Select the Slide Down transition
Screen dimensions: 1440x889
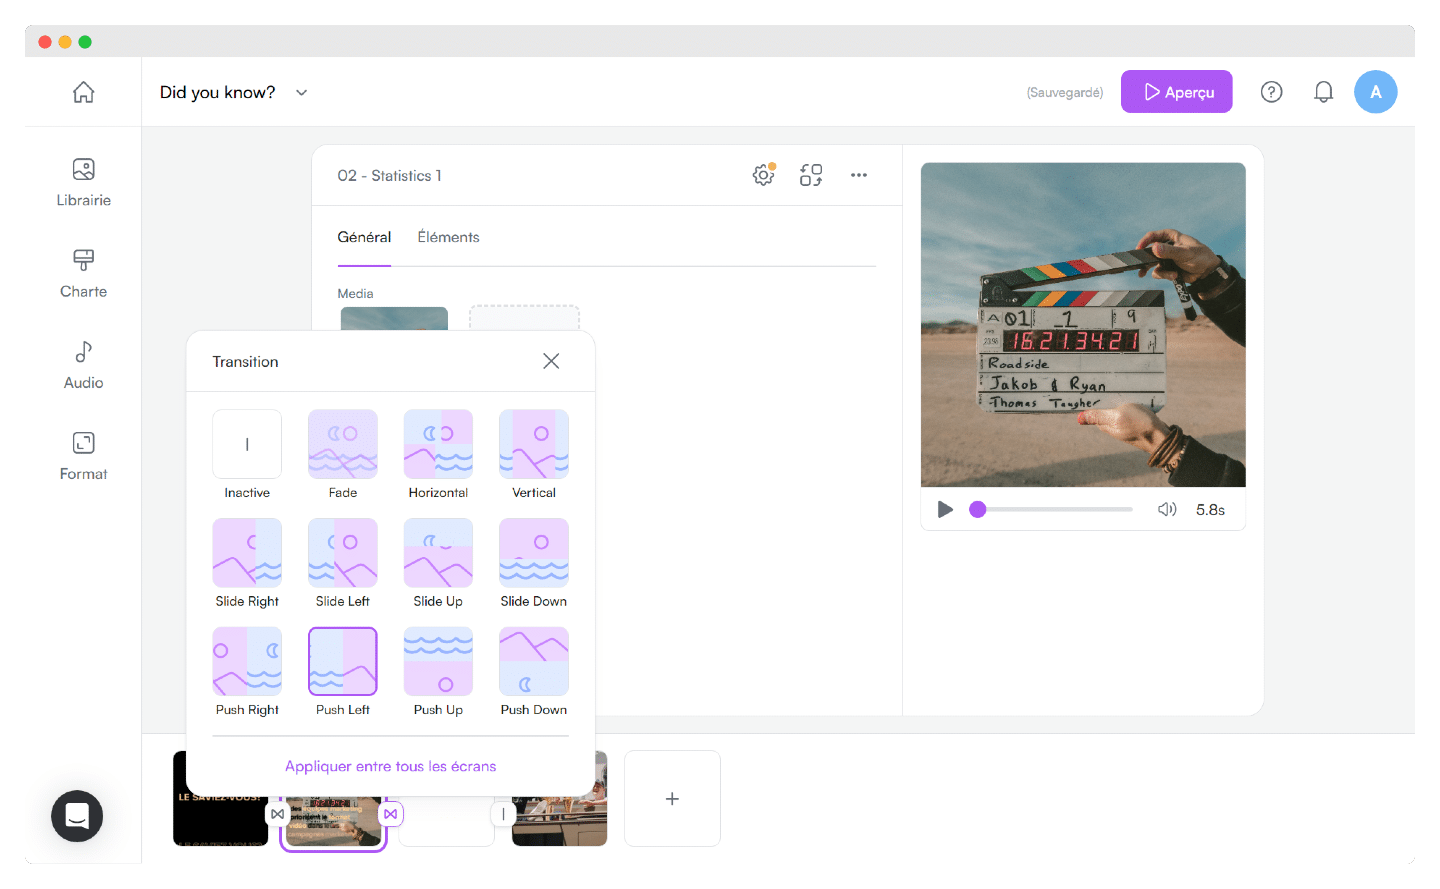(x=534, y=553)
